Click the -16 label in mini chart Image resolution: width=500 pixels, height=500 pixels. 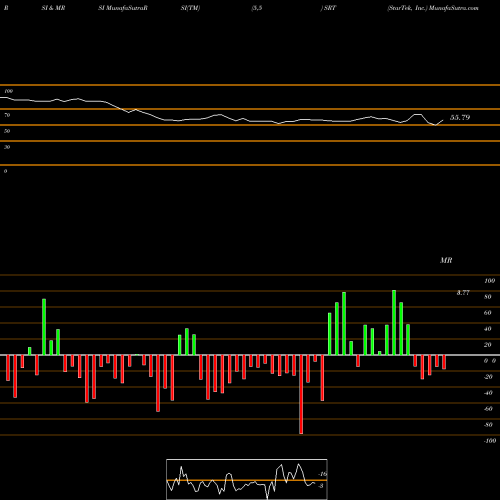click(323, 474)
